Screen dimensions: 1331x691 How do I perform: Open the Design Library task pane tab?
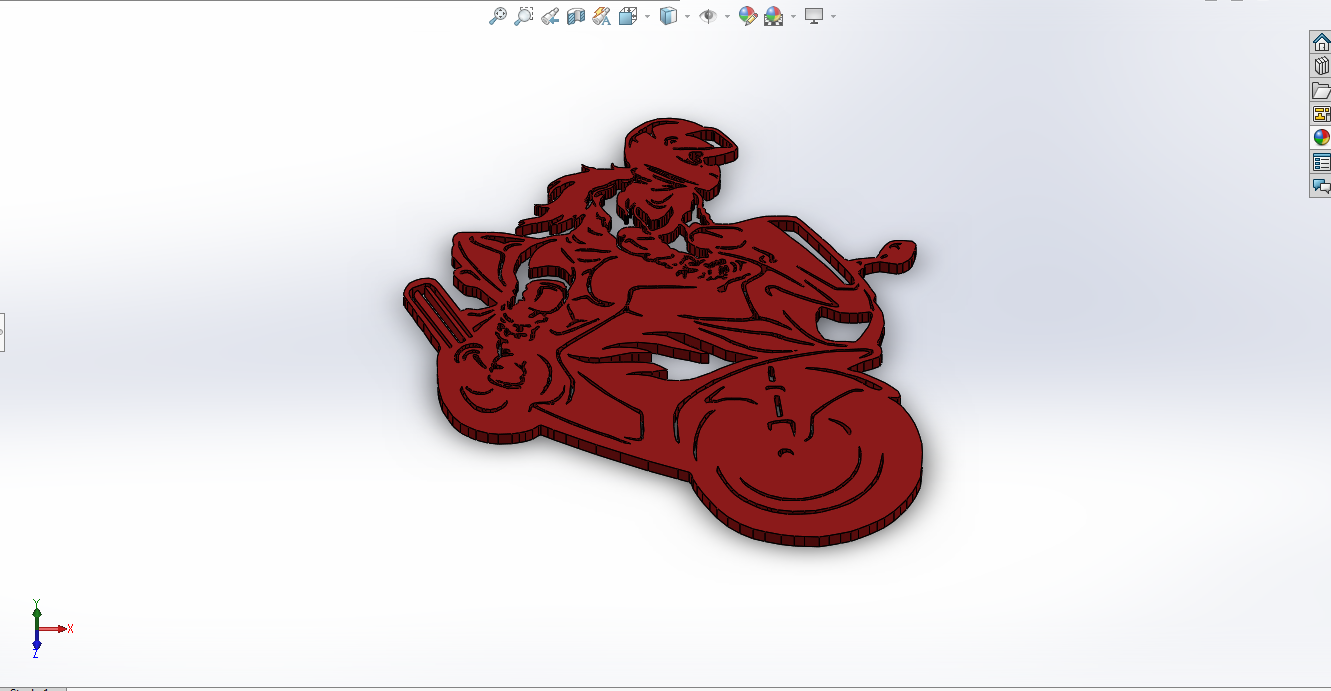(1321, 66)
